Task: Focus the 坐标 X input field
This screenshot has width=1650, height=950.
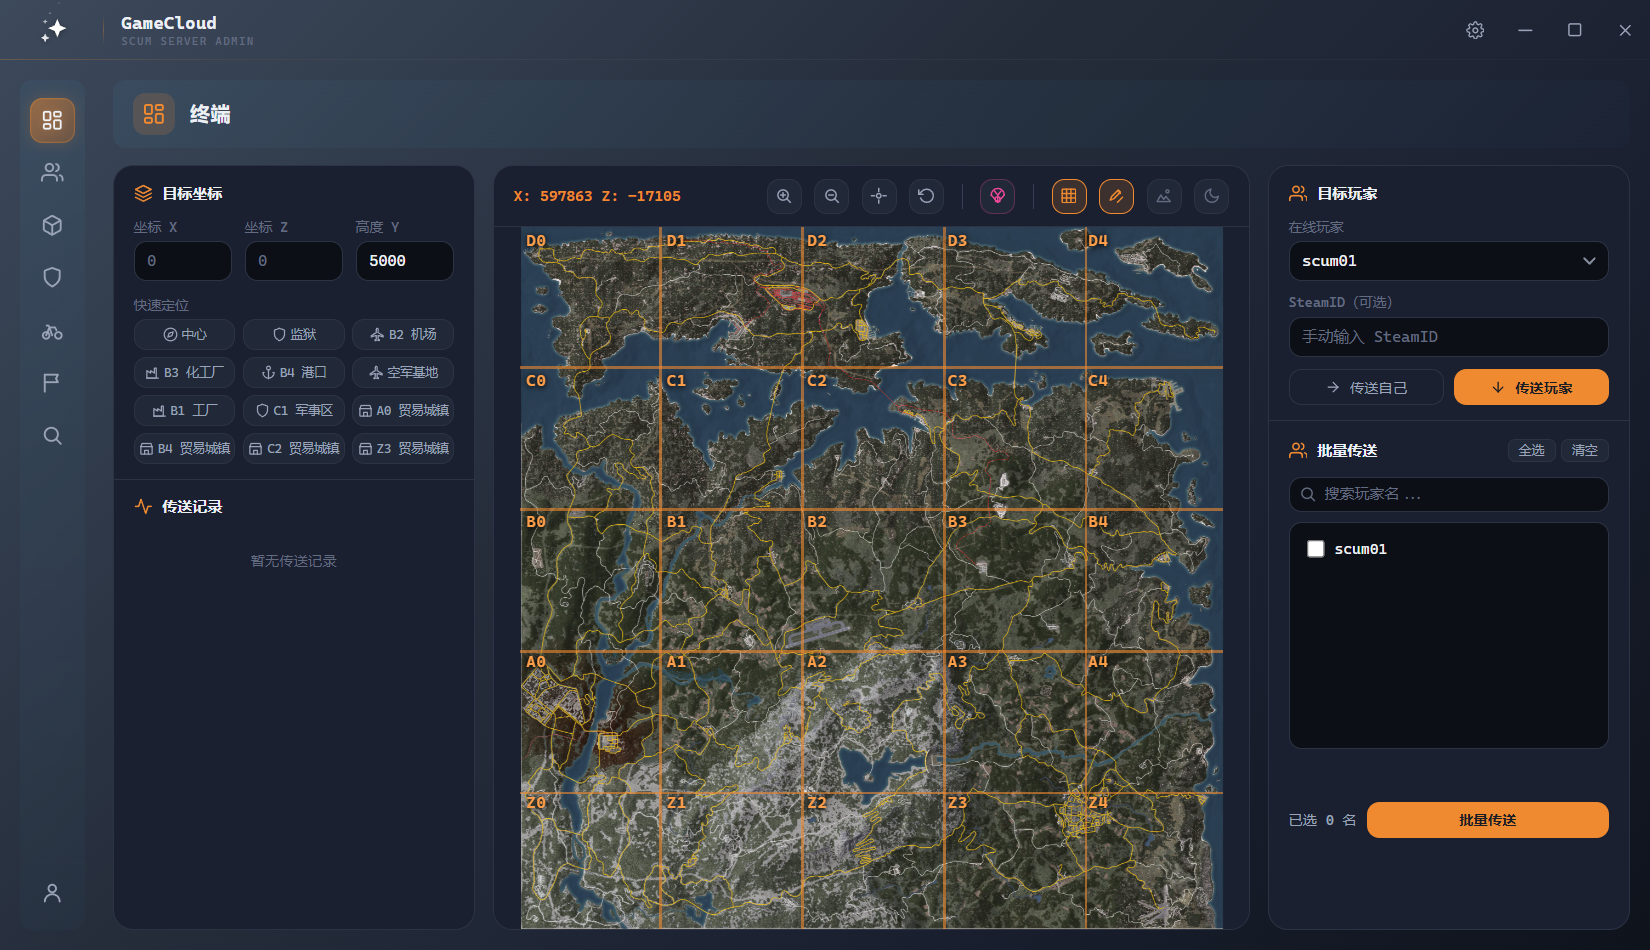Action: pyautogui.click(x=183, y=261)
